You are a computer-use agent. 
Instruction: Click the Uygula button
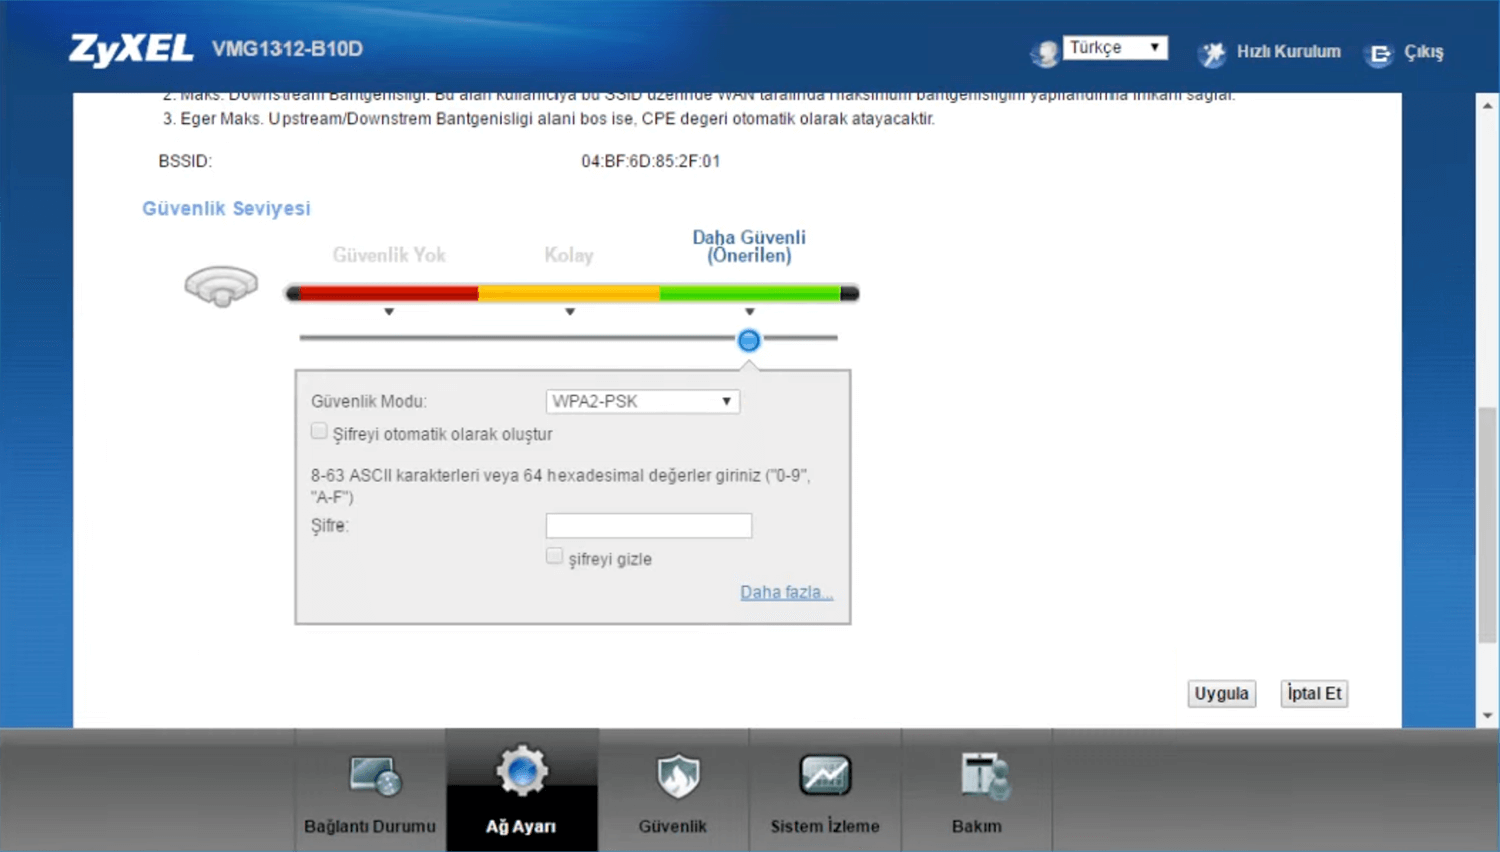[1221, 693]
